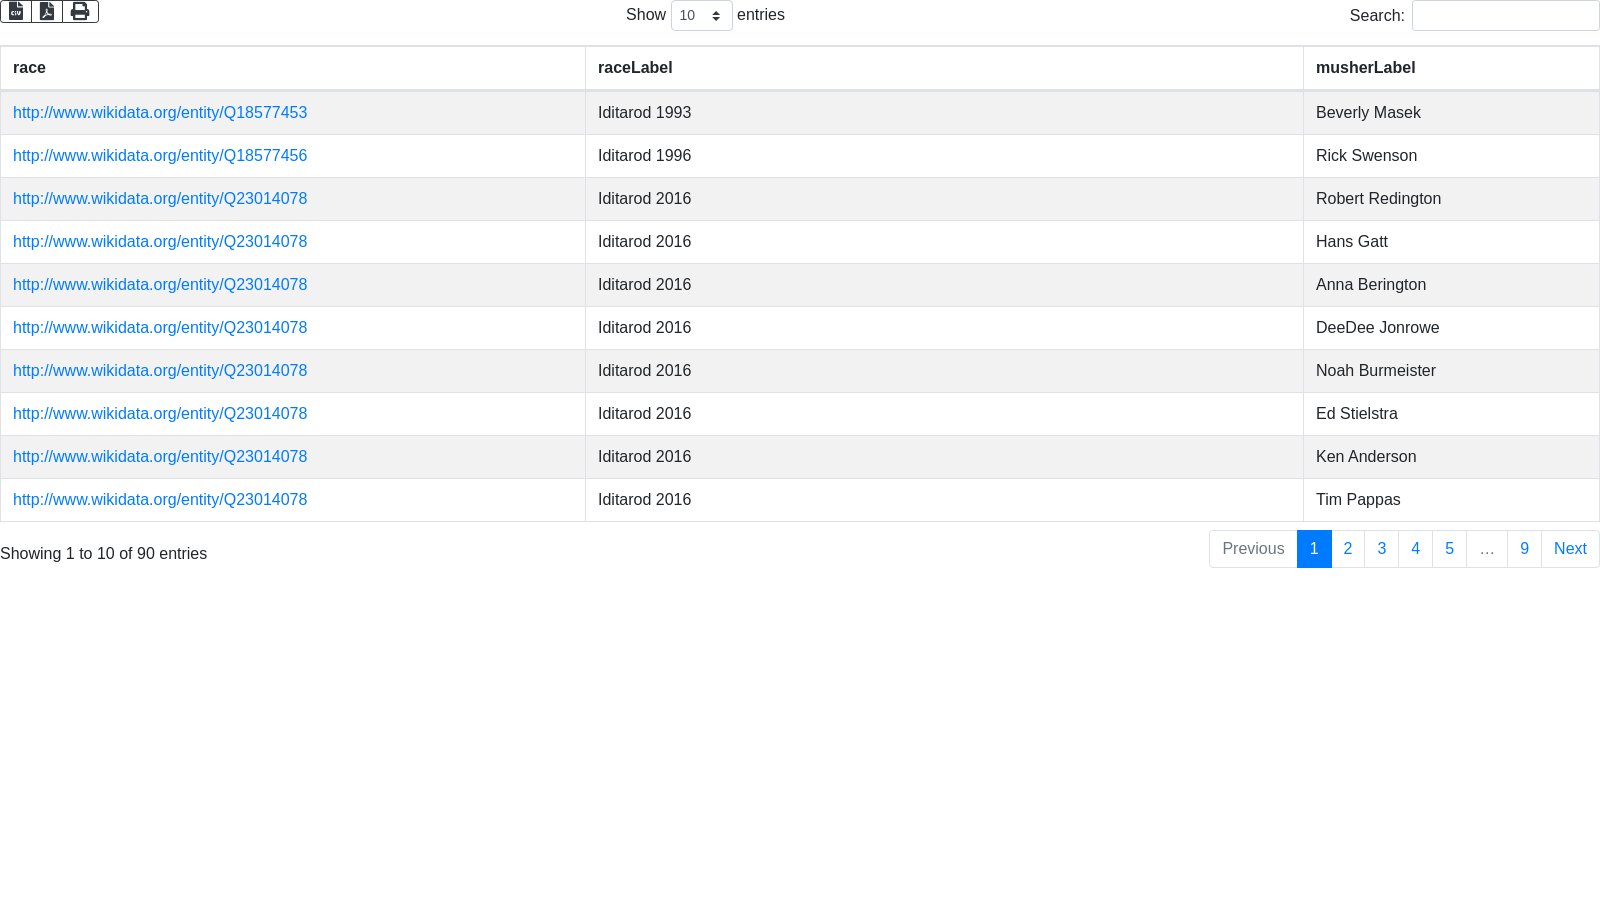Click Iditarod 2016 in Robert Redington row
The height and width of the screenshot is (900, 1600).
645,199
